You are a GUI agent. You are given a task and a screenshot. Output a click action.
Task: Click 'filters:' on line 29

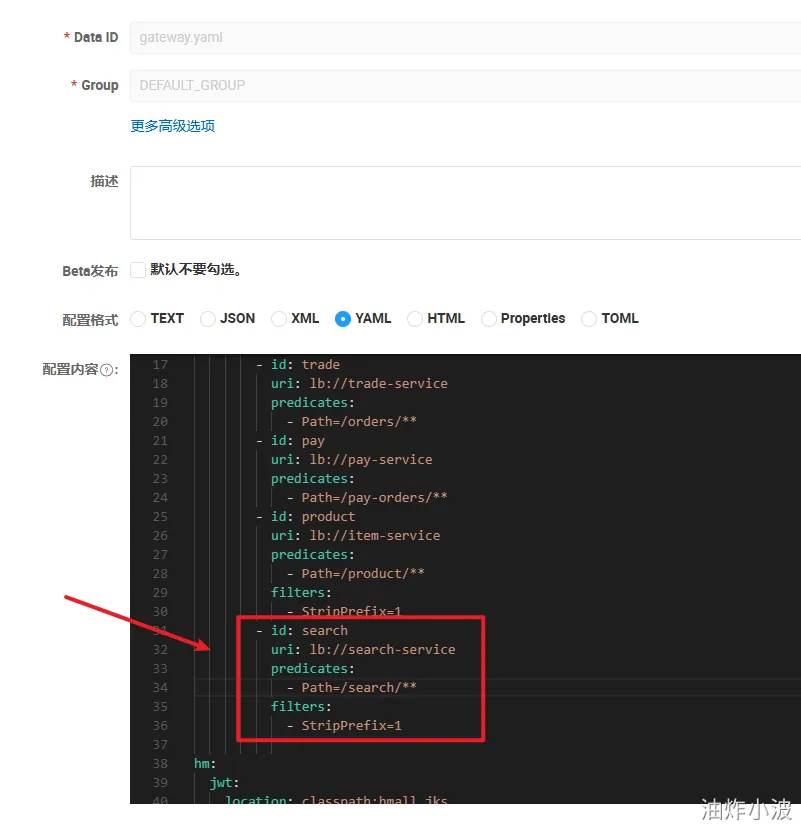point(301,593)
